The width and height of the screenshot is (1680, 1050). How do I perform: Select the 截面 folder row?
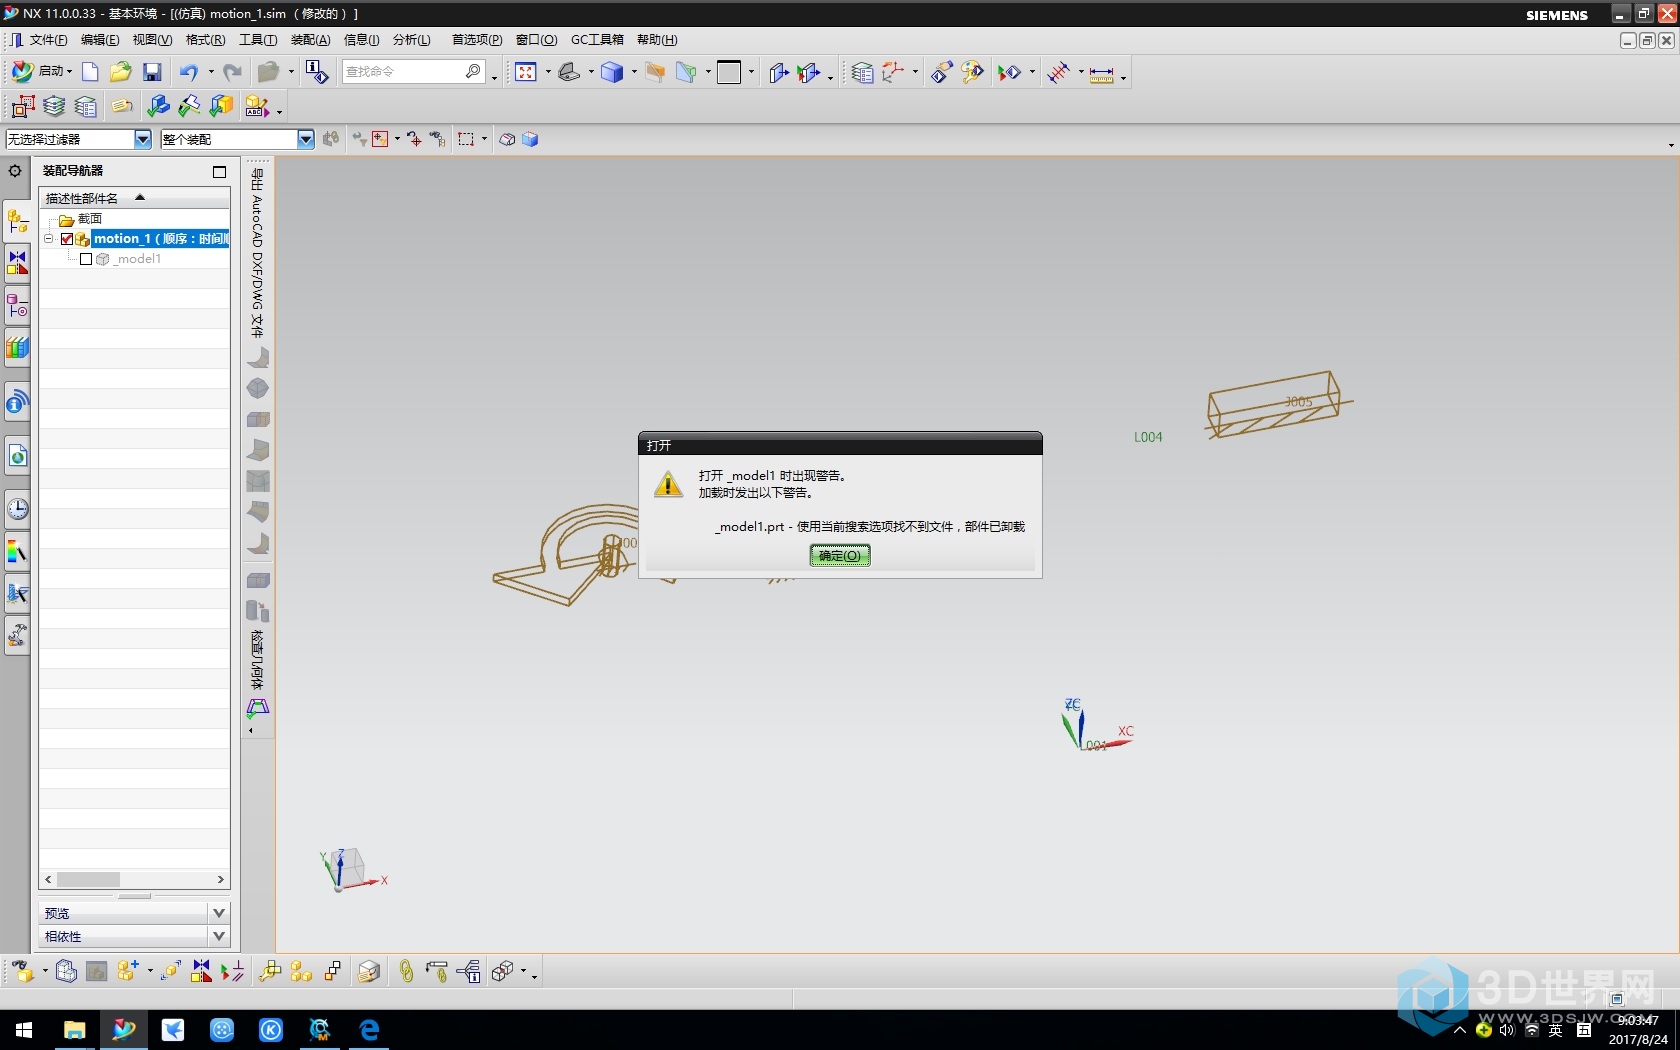click(135, 219)
